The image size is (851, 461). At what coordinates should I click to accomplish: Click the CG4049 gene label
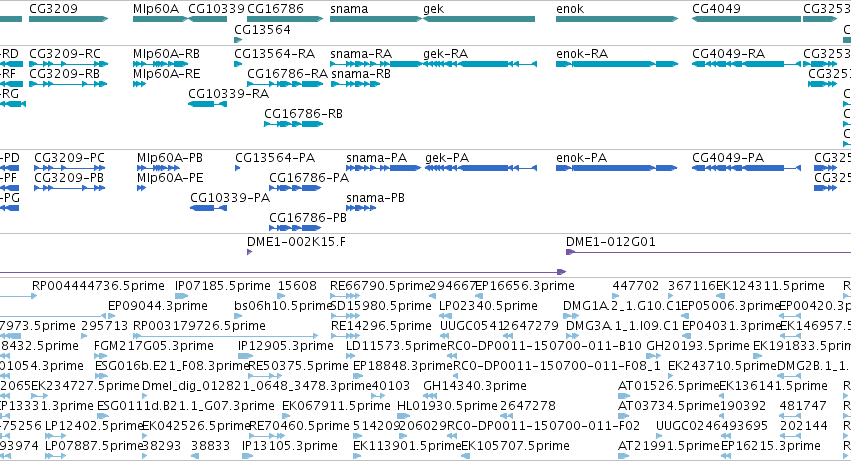coord(715,9)
